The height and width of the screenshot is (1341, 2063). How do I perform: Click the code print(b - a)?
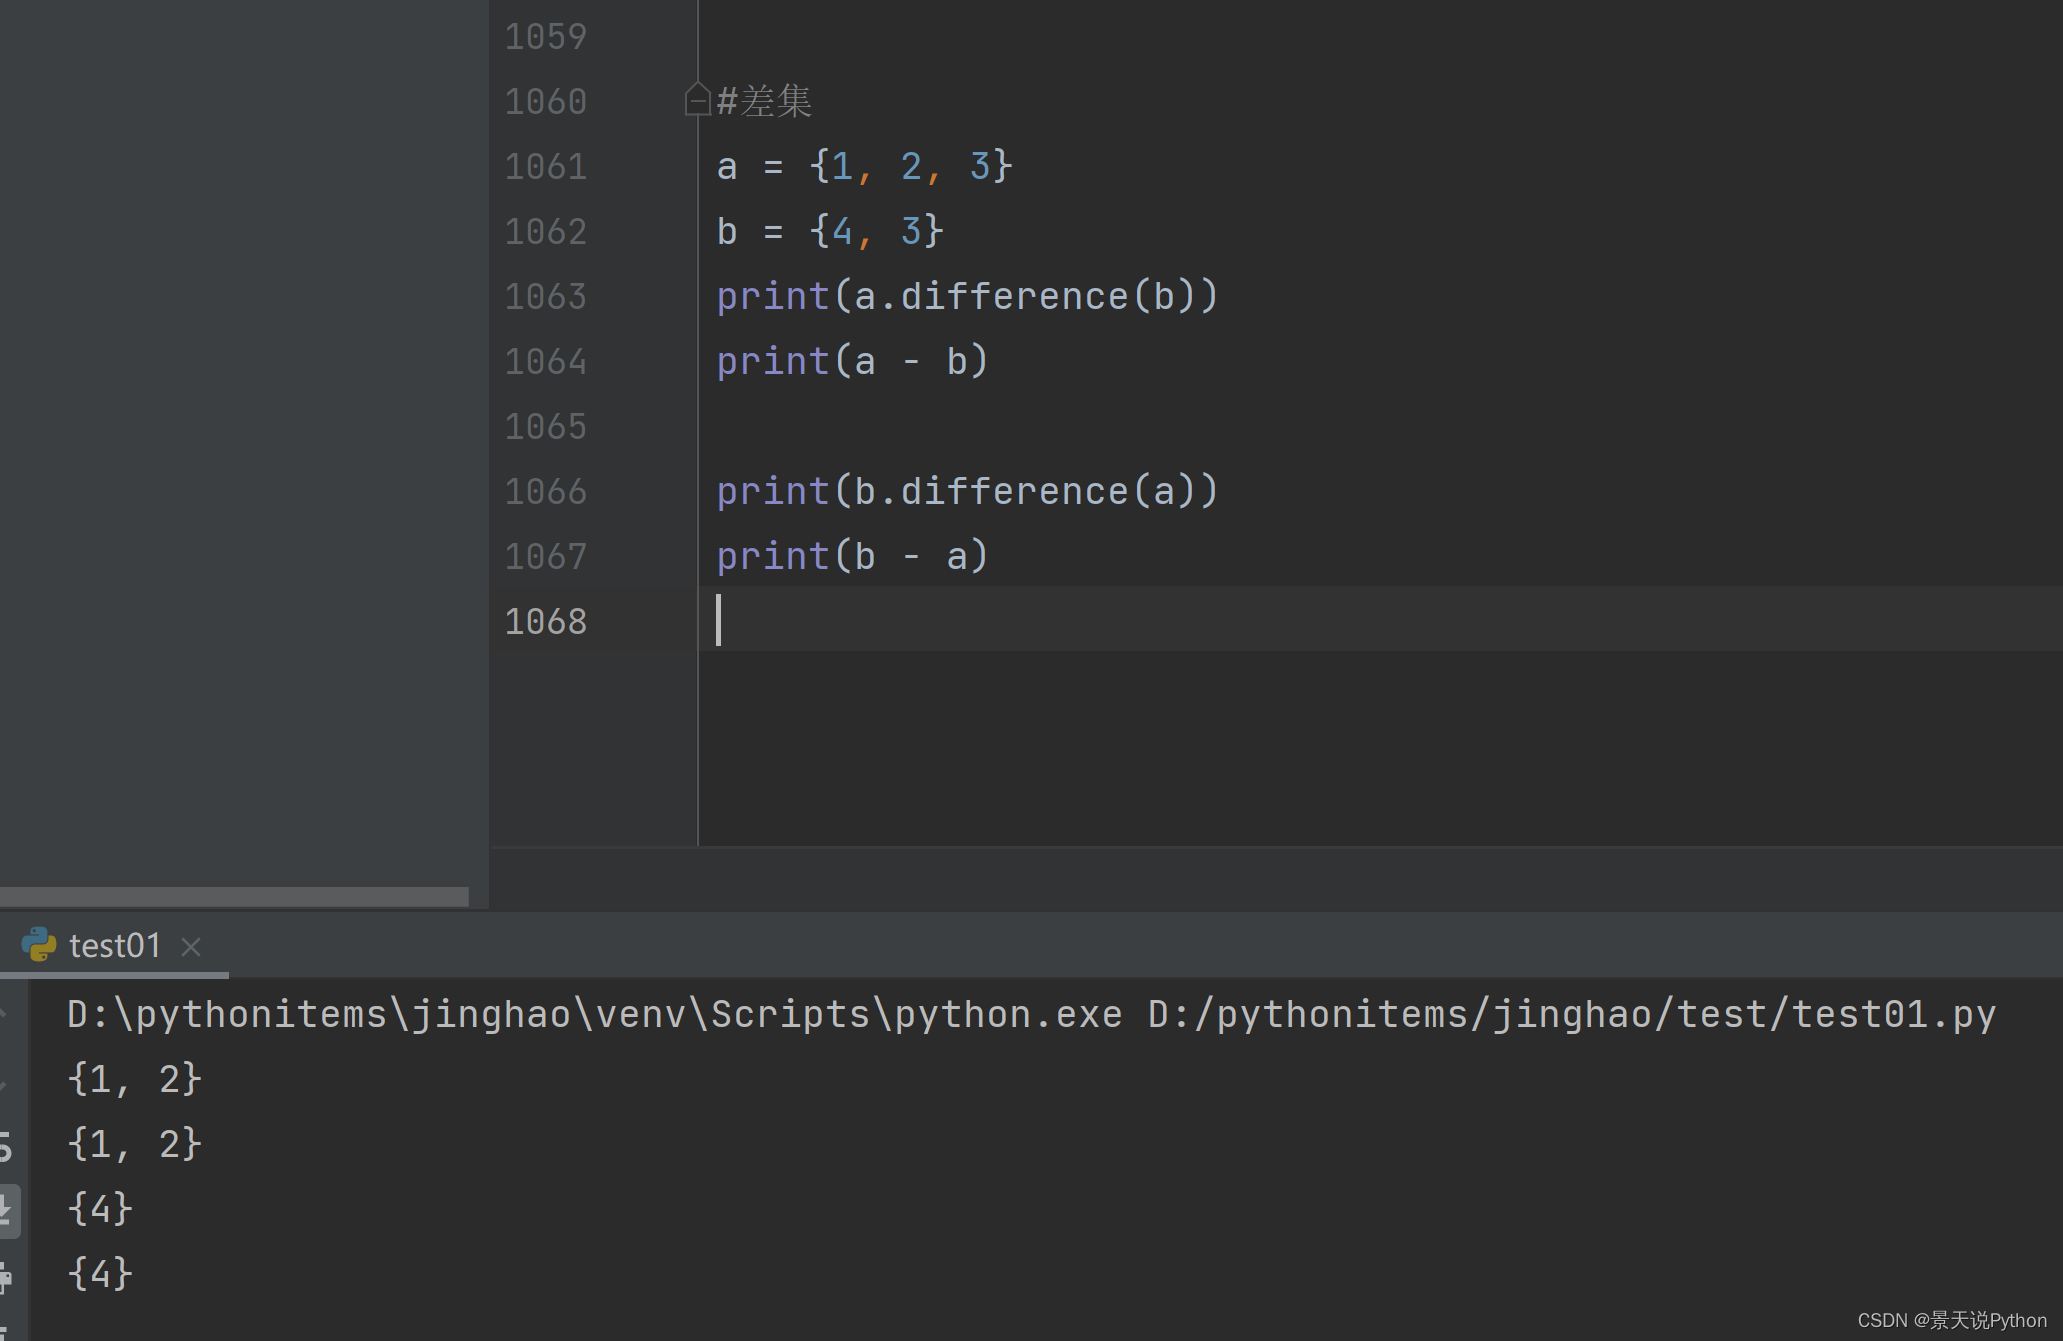pyautogui.click(x=853, y=556)
